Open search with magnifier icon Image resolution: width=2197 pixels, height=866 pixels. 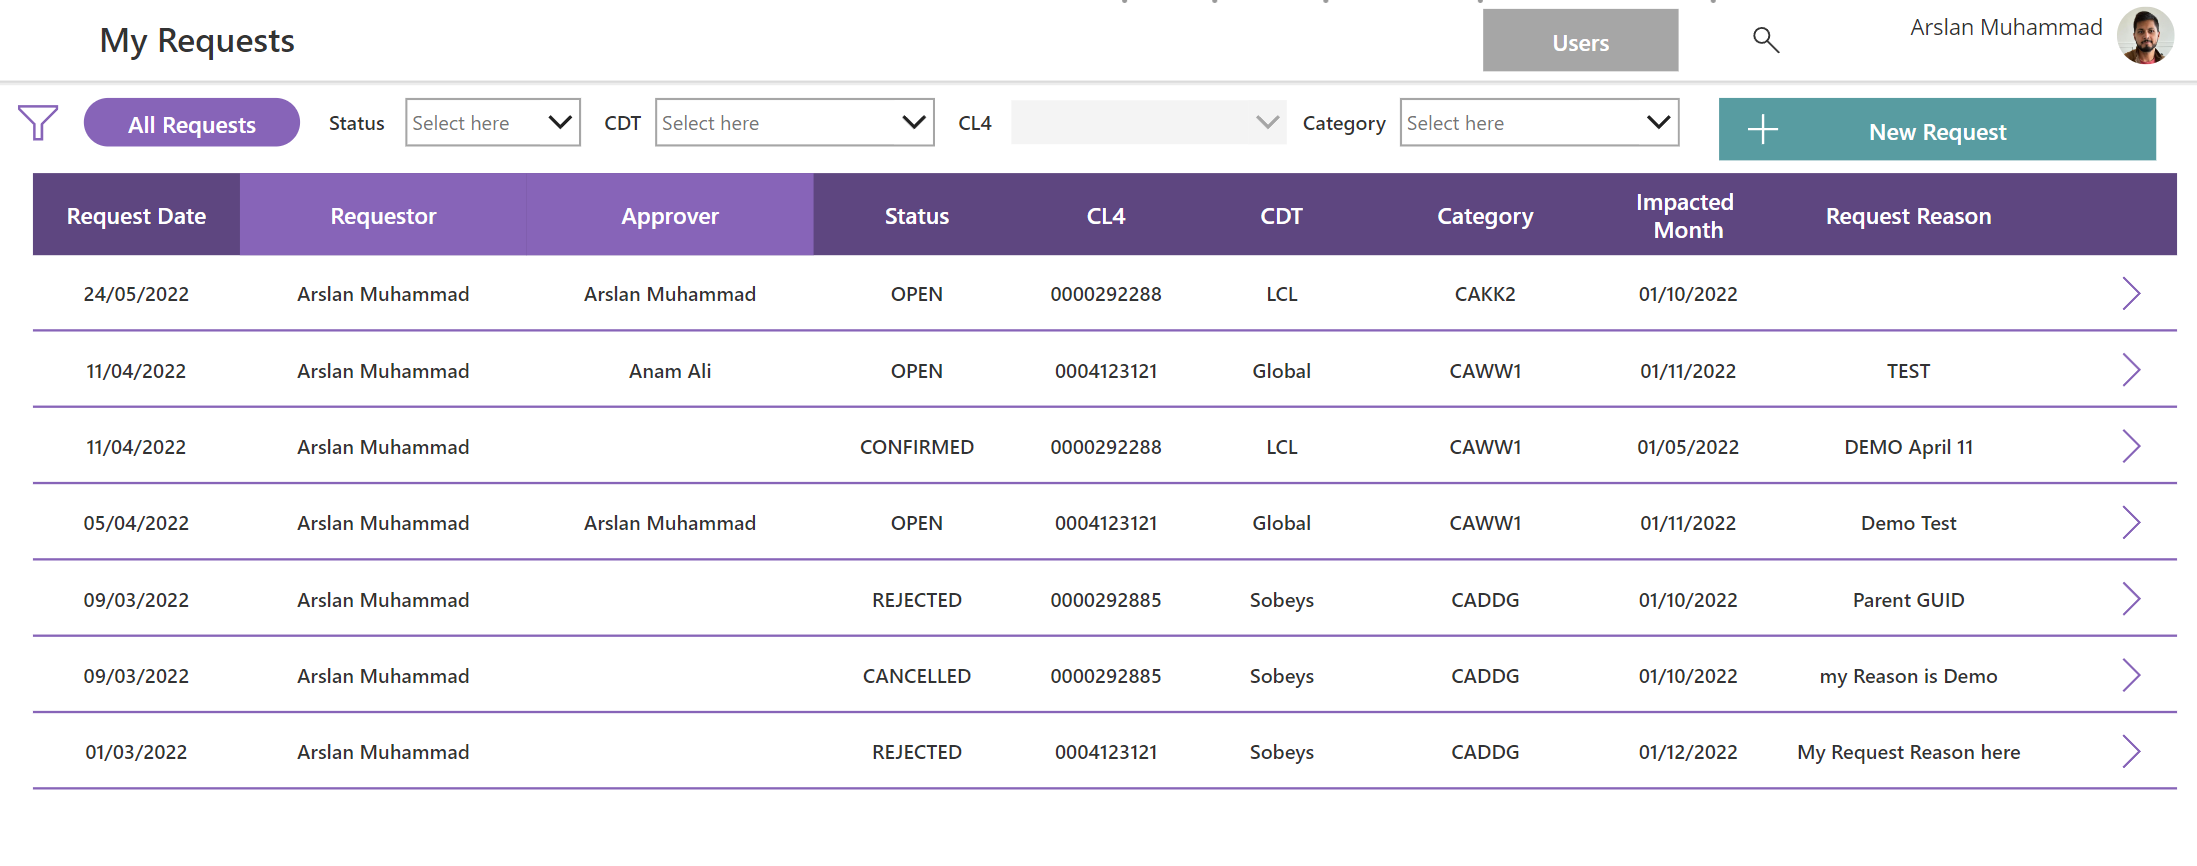click(1766, 40)
